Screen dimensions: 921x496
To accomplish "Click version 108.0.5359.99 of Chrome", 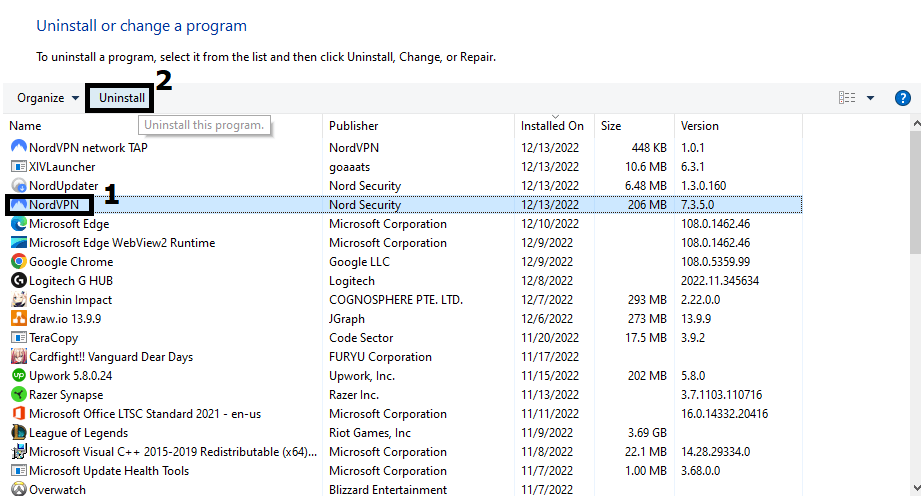I will [715, 262].
